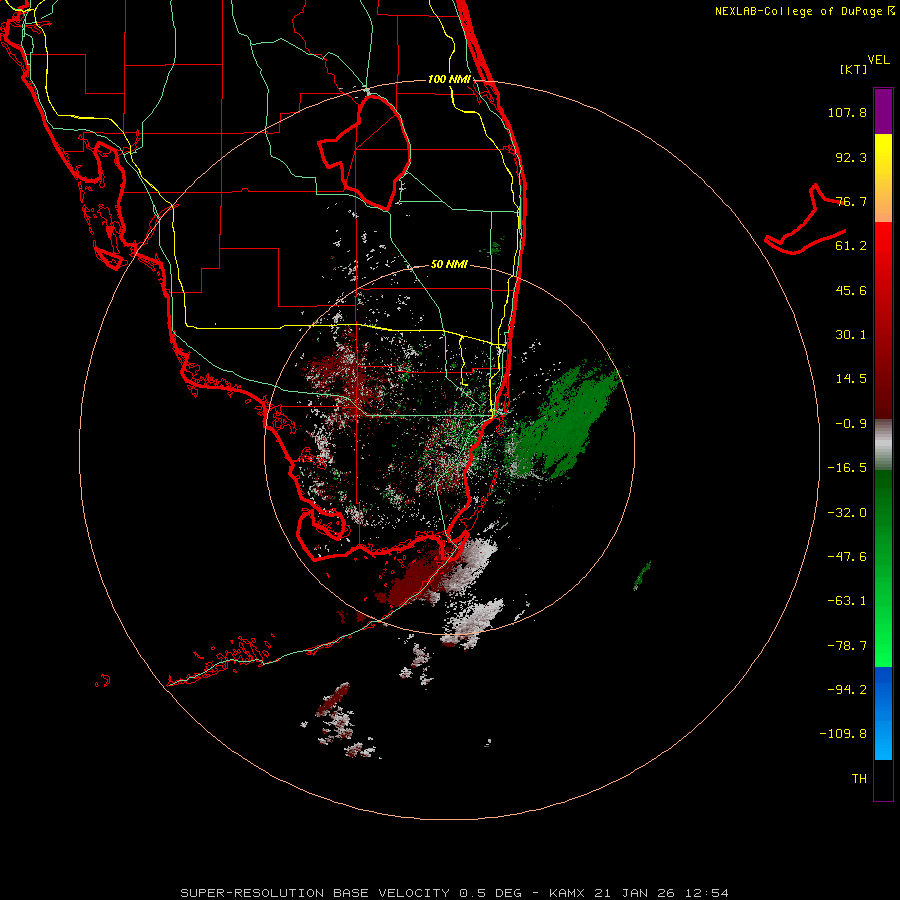
Task: Click the -32.0 legend value
Action: pyautogui.click(x=847, y=513)
